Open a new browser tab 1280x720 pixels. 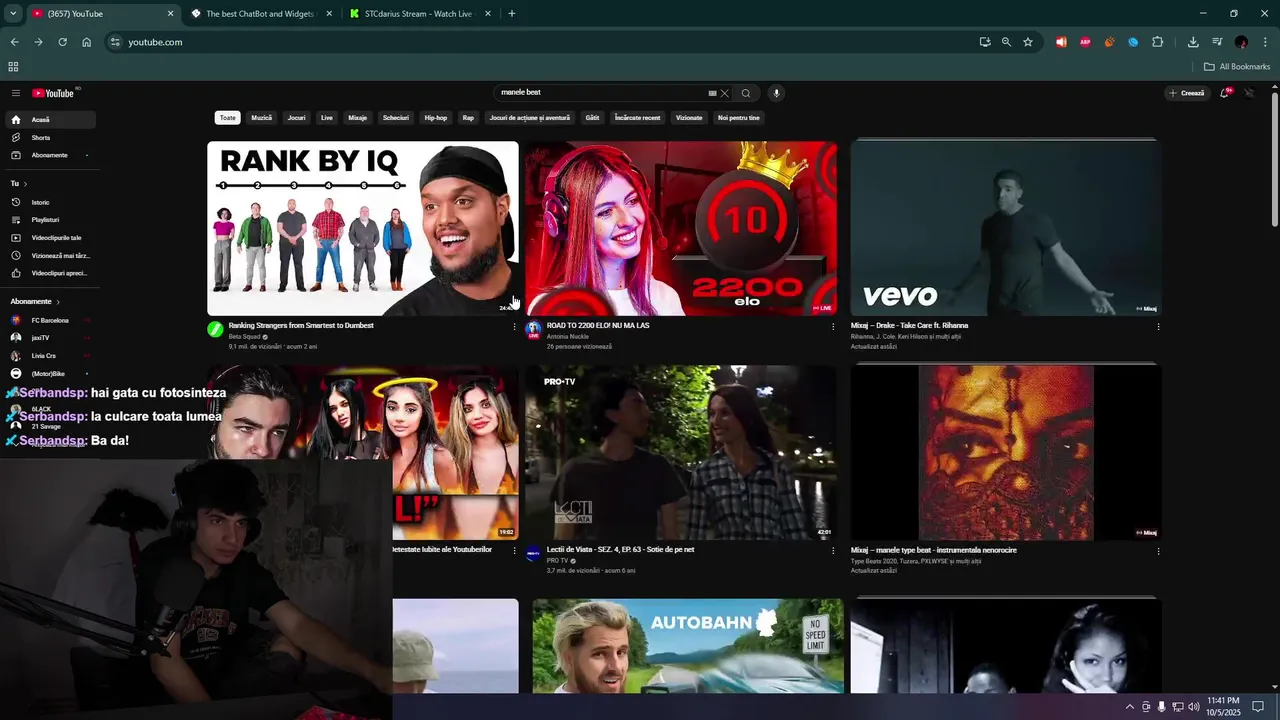click(512, 14)
